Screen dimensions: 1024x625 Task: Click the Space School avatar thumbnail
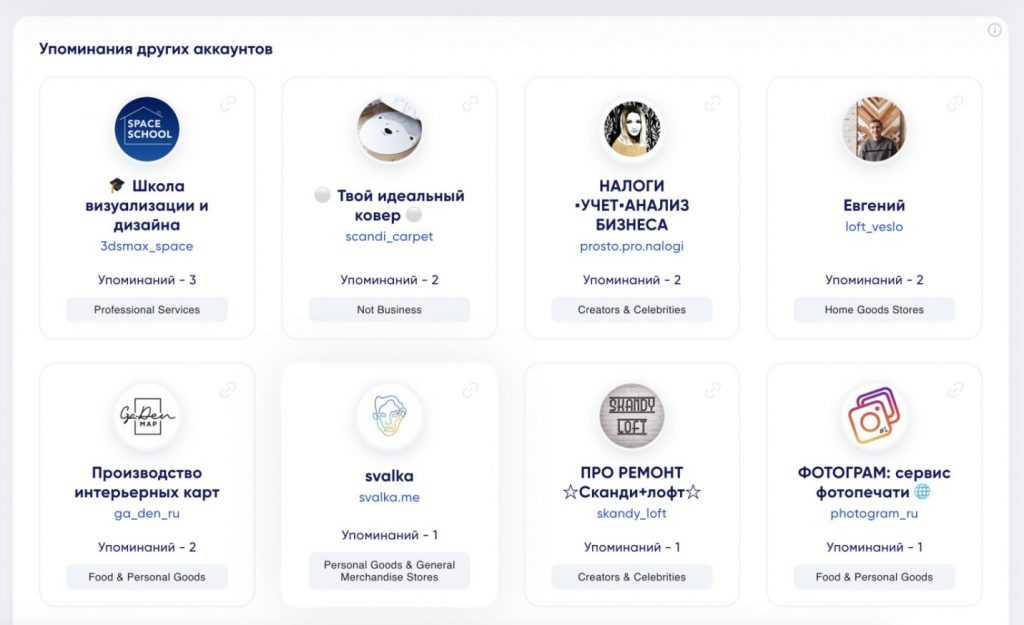tap(147, 129)
